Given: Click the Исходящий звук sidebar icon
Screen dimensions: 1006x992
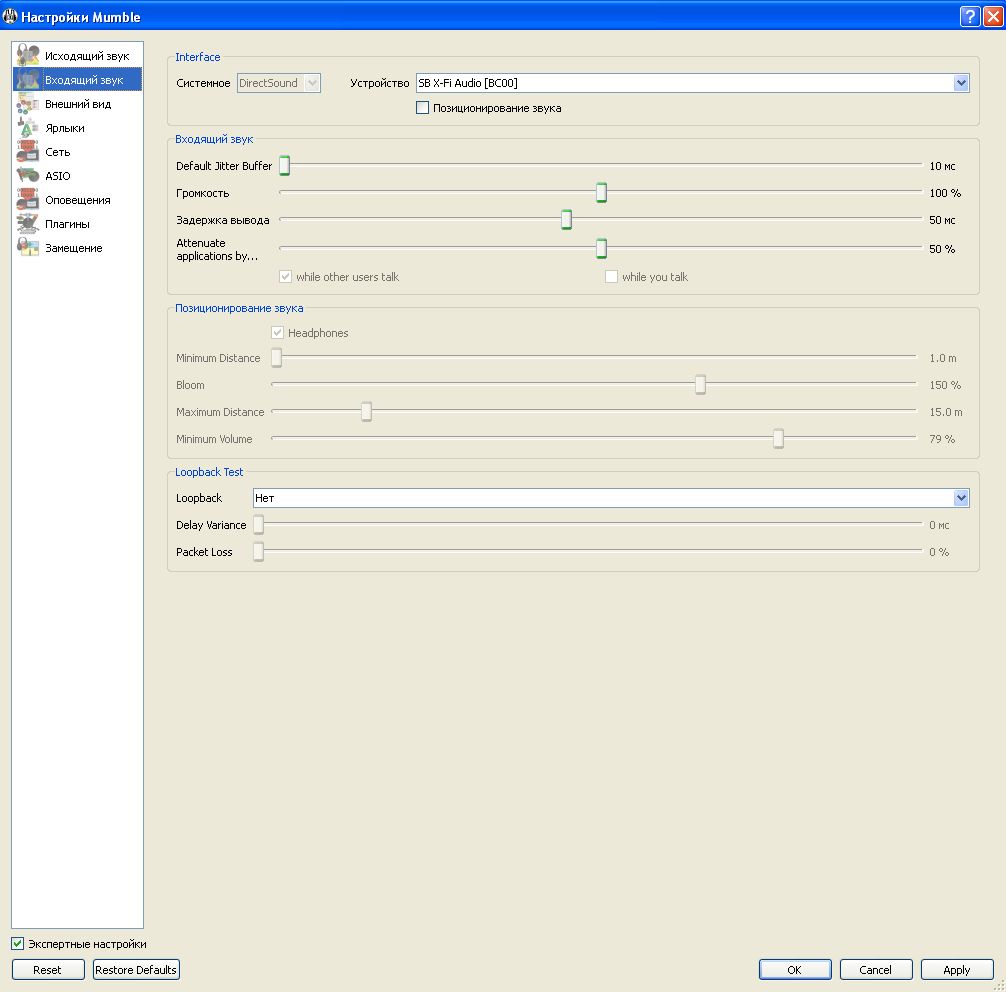Looking at the screenshot, I should point(28,56).
